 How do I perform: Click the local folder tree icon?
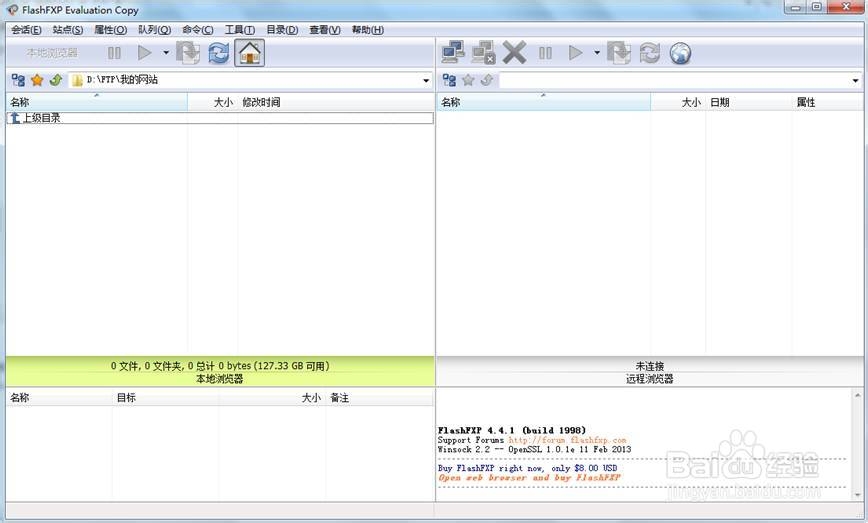[18, 80]
